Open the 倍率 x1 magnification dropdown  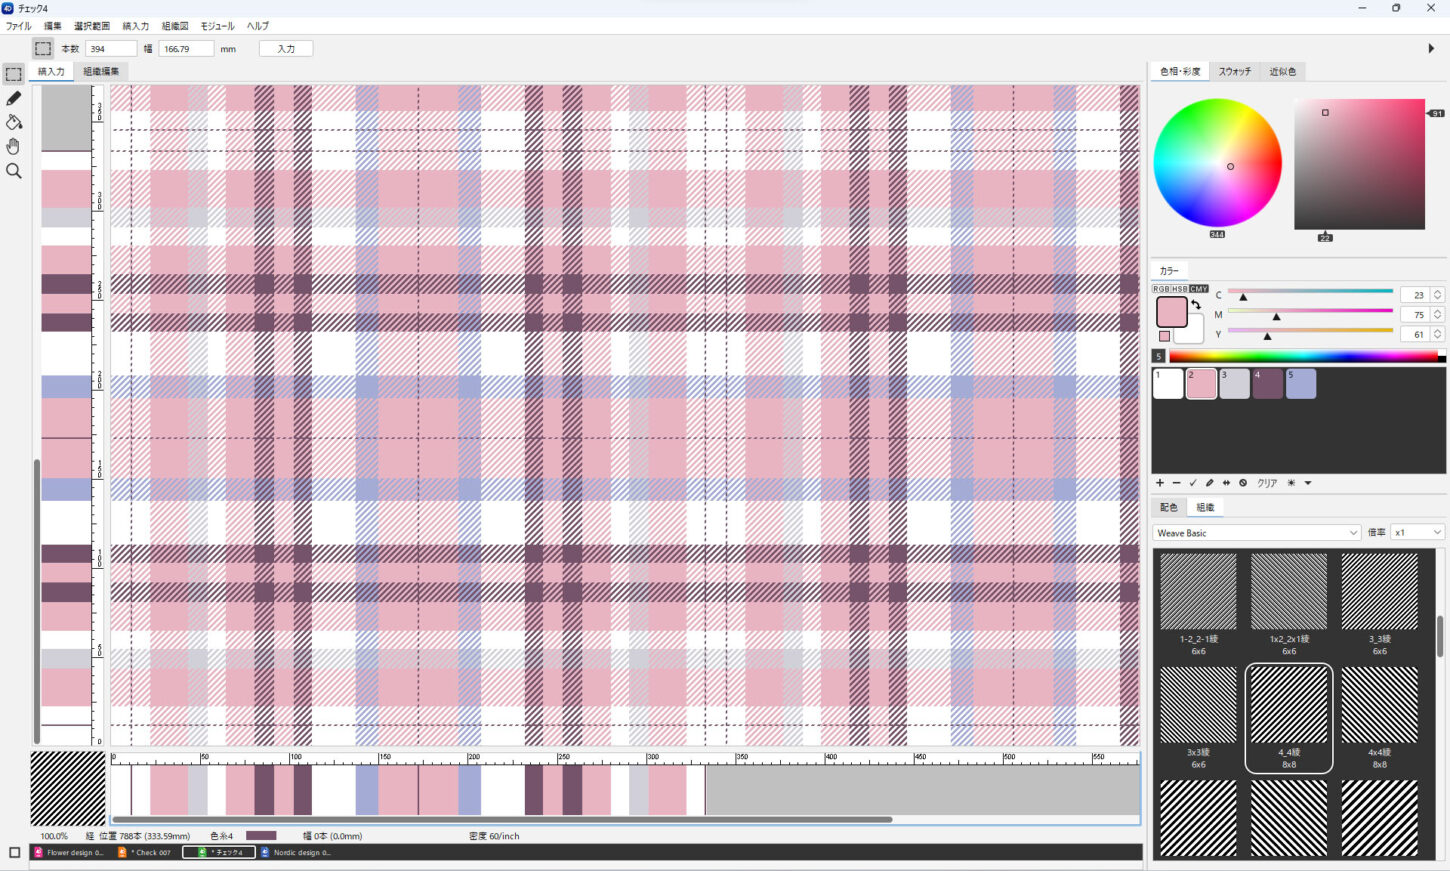(x=1417, y=533)
